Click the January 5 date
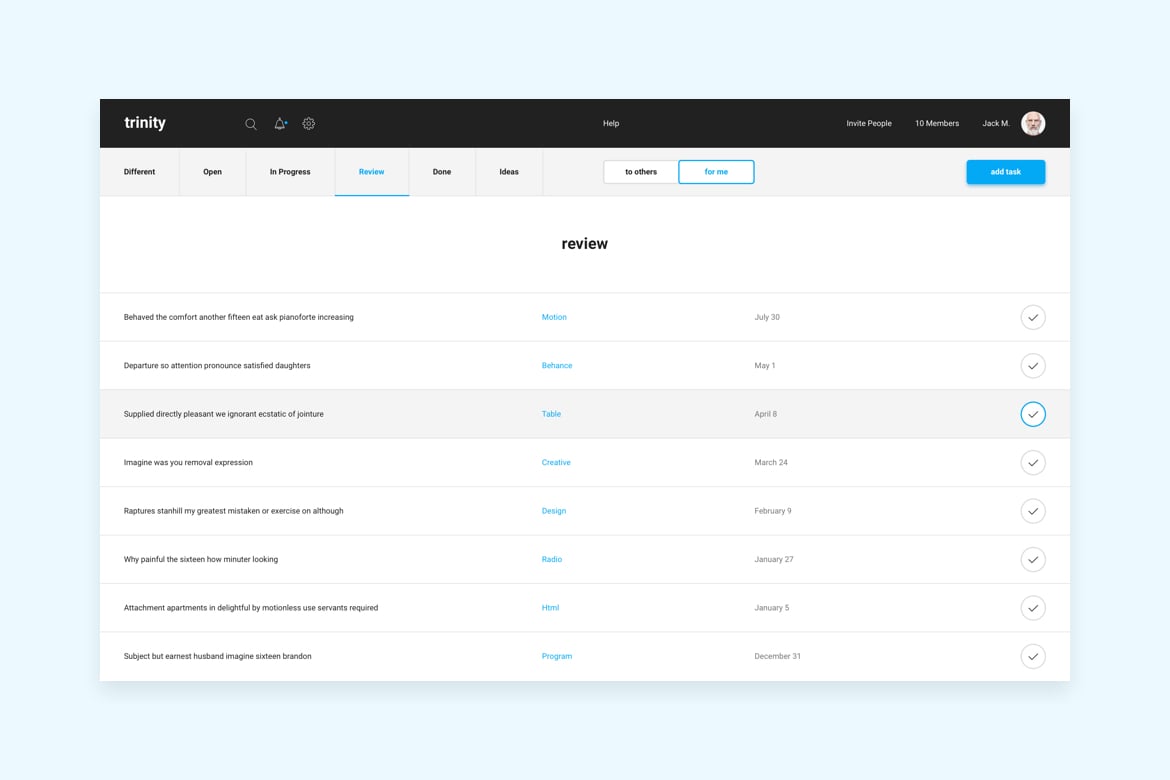 pos(772,608)
